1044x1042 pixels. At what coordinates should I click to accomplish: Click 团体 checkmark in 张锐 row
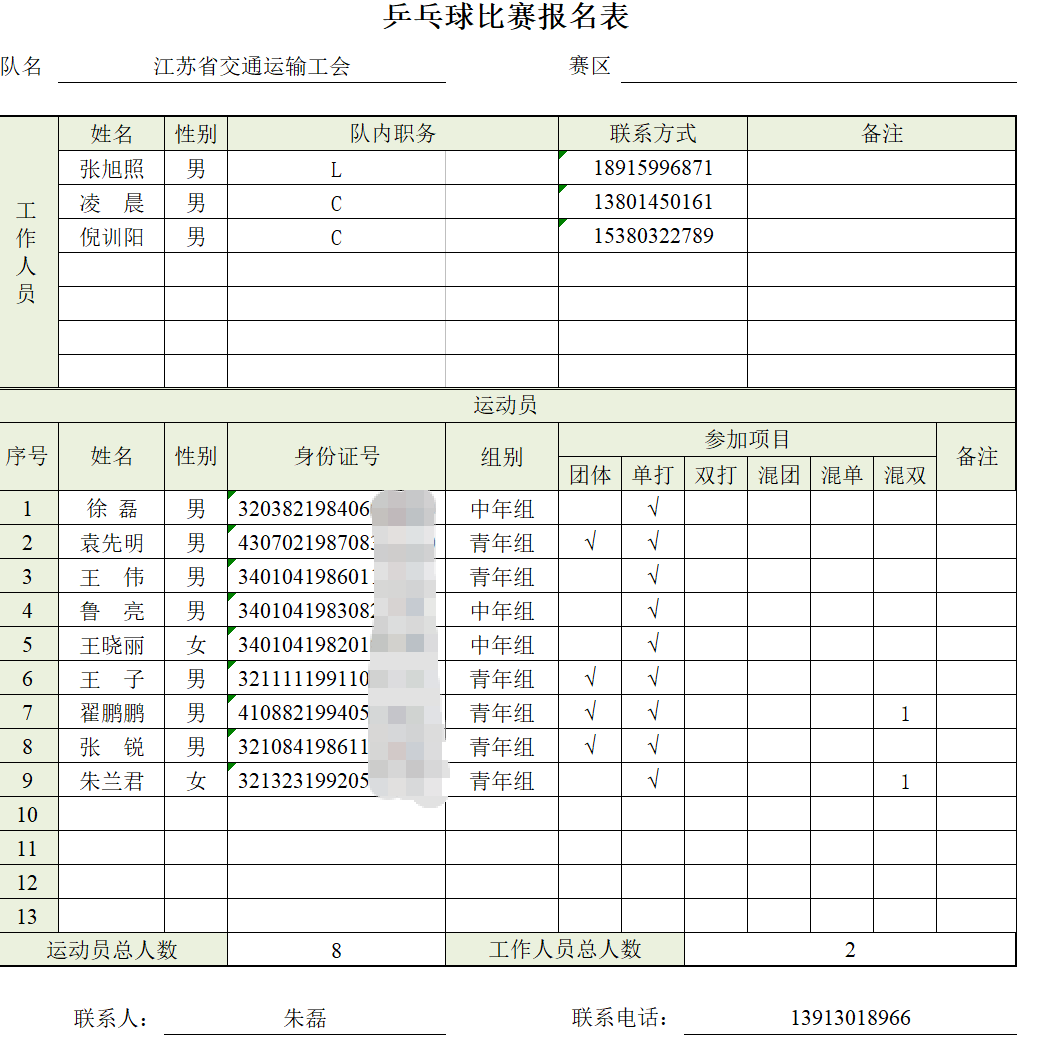tap(590, 746)
